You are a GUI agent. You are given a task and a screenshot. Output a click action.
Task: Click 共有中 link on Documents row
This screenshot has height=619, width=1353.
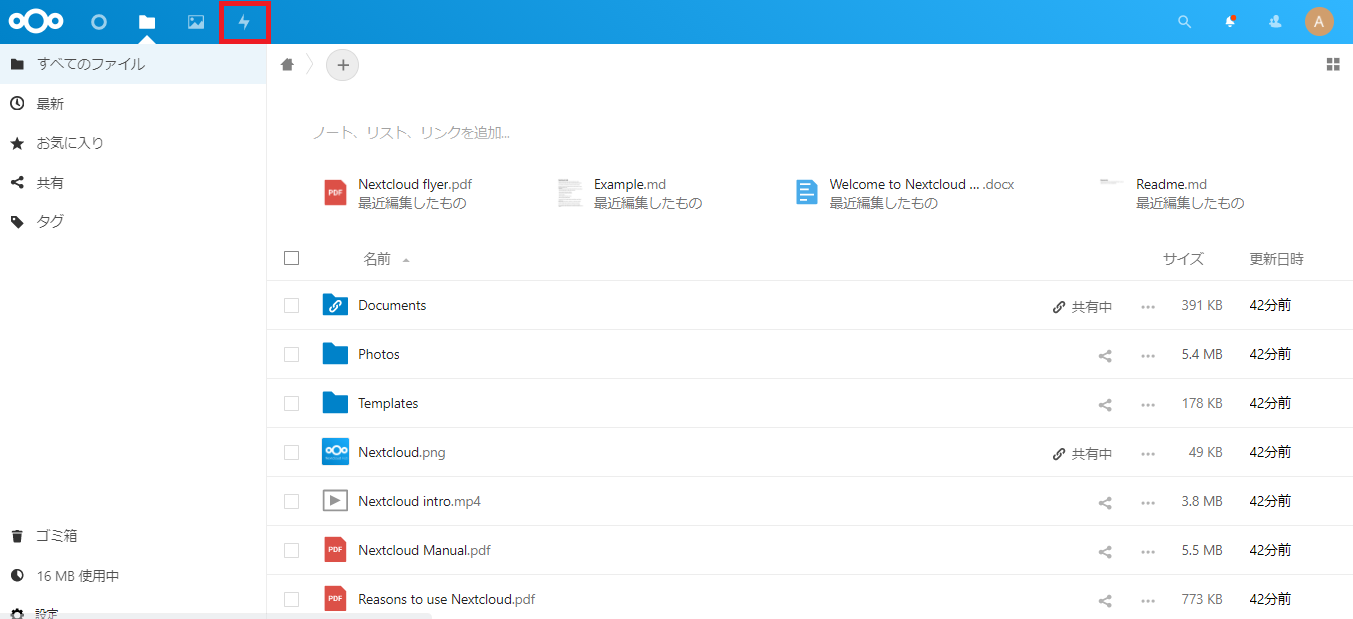[1082, 307]
